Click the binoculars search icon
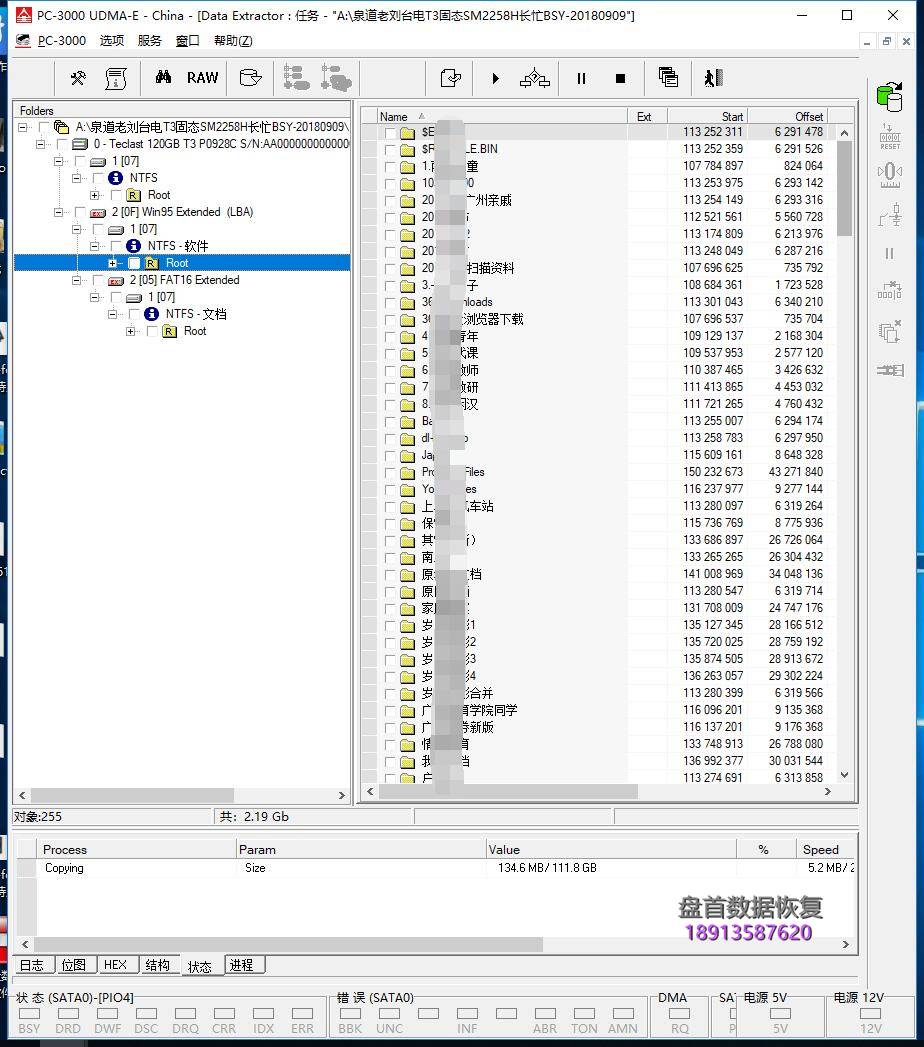The image size is (924, 1047). coord(163,78)
